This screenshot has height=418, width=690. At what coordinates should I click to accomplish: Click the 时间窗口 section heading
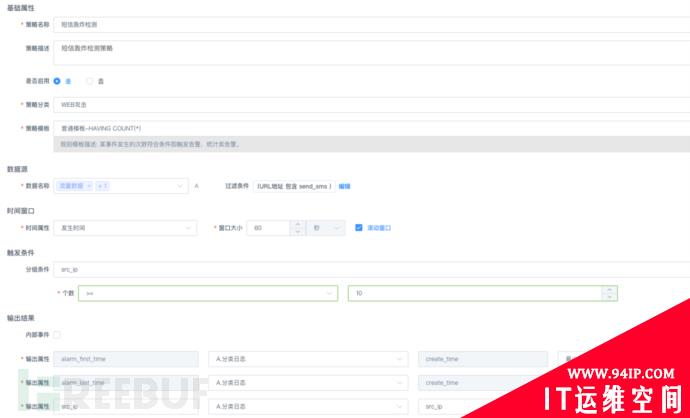coord(21,211)
